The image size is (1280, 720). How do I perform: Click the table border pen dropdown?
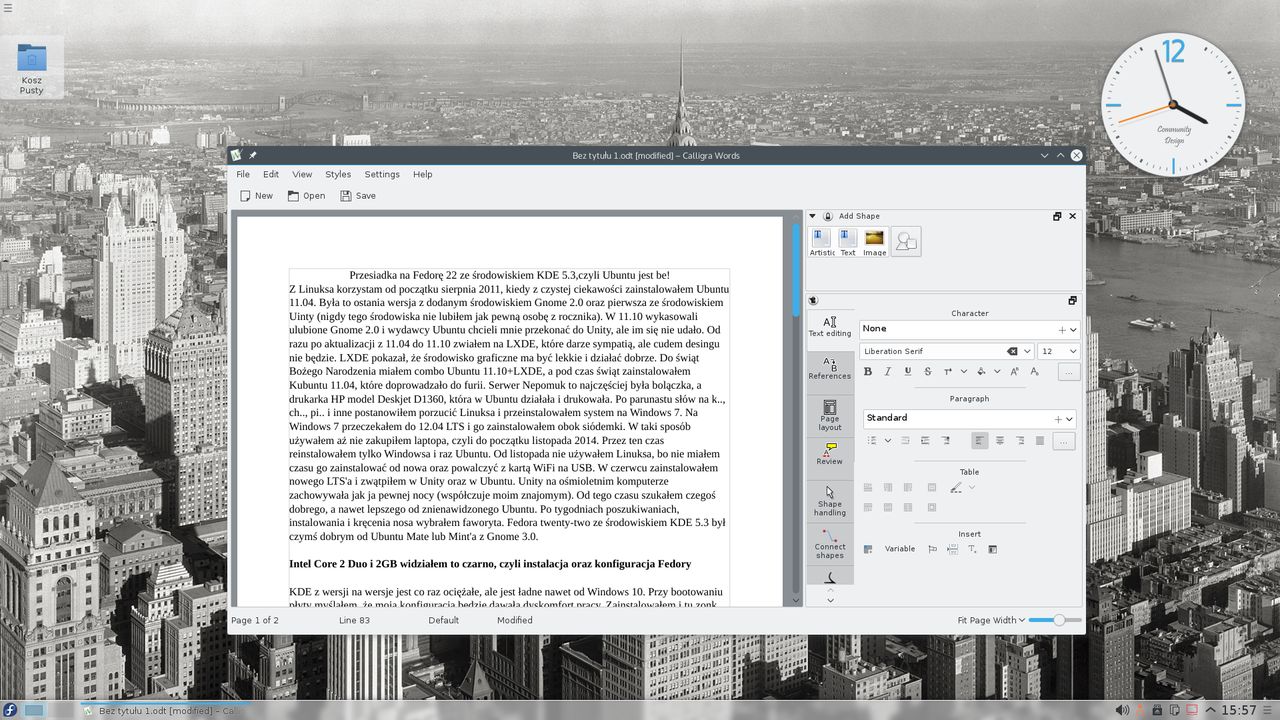(x=972, y=487)
